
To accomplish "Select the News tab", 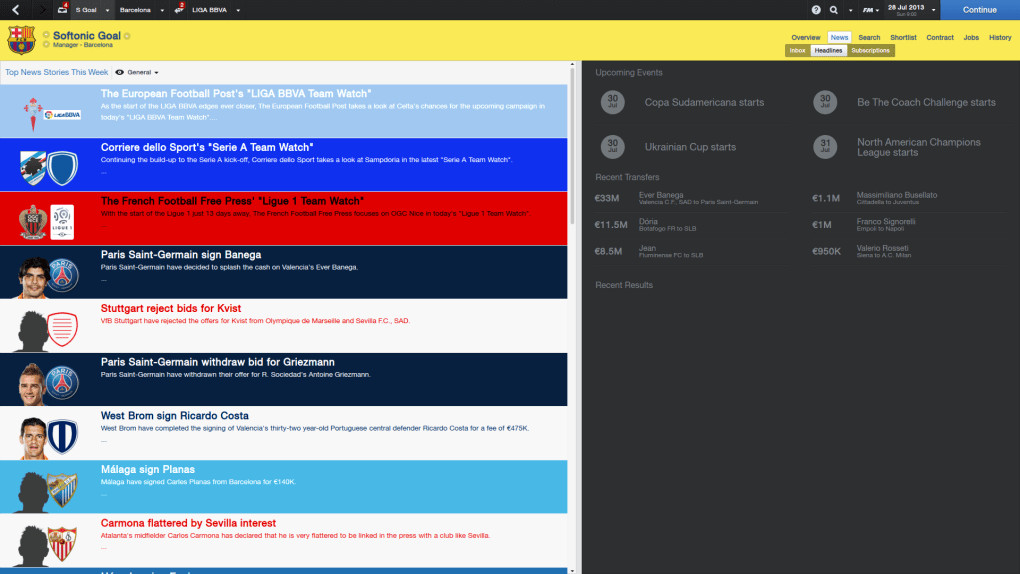I will [x=839, y=38].
